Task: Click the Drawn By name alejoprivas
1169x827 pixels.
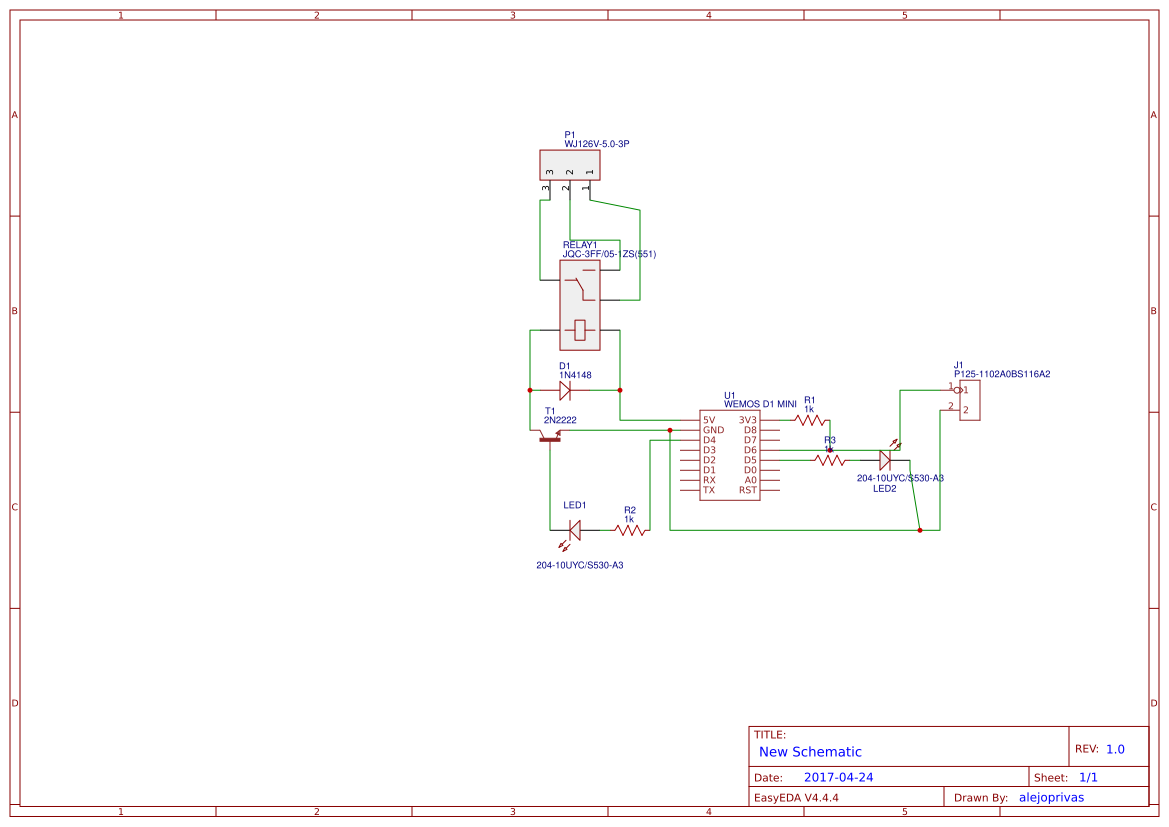Action: point(1051,797)
